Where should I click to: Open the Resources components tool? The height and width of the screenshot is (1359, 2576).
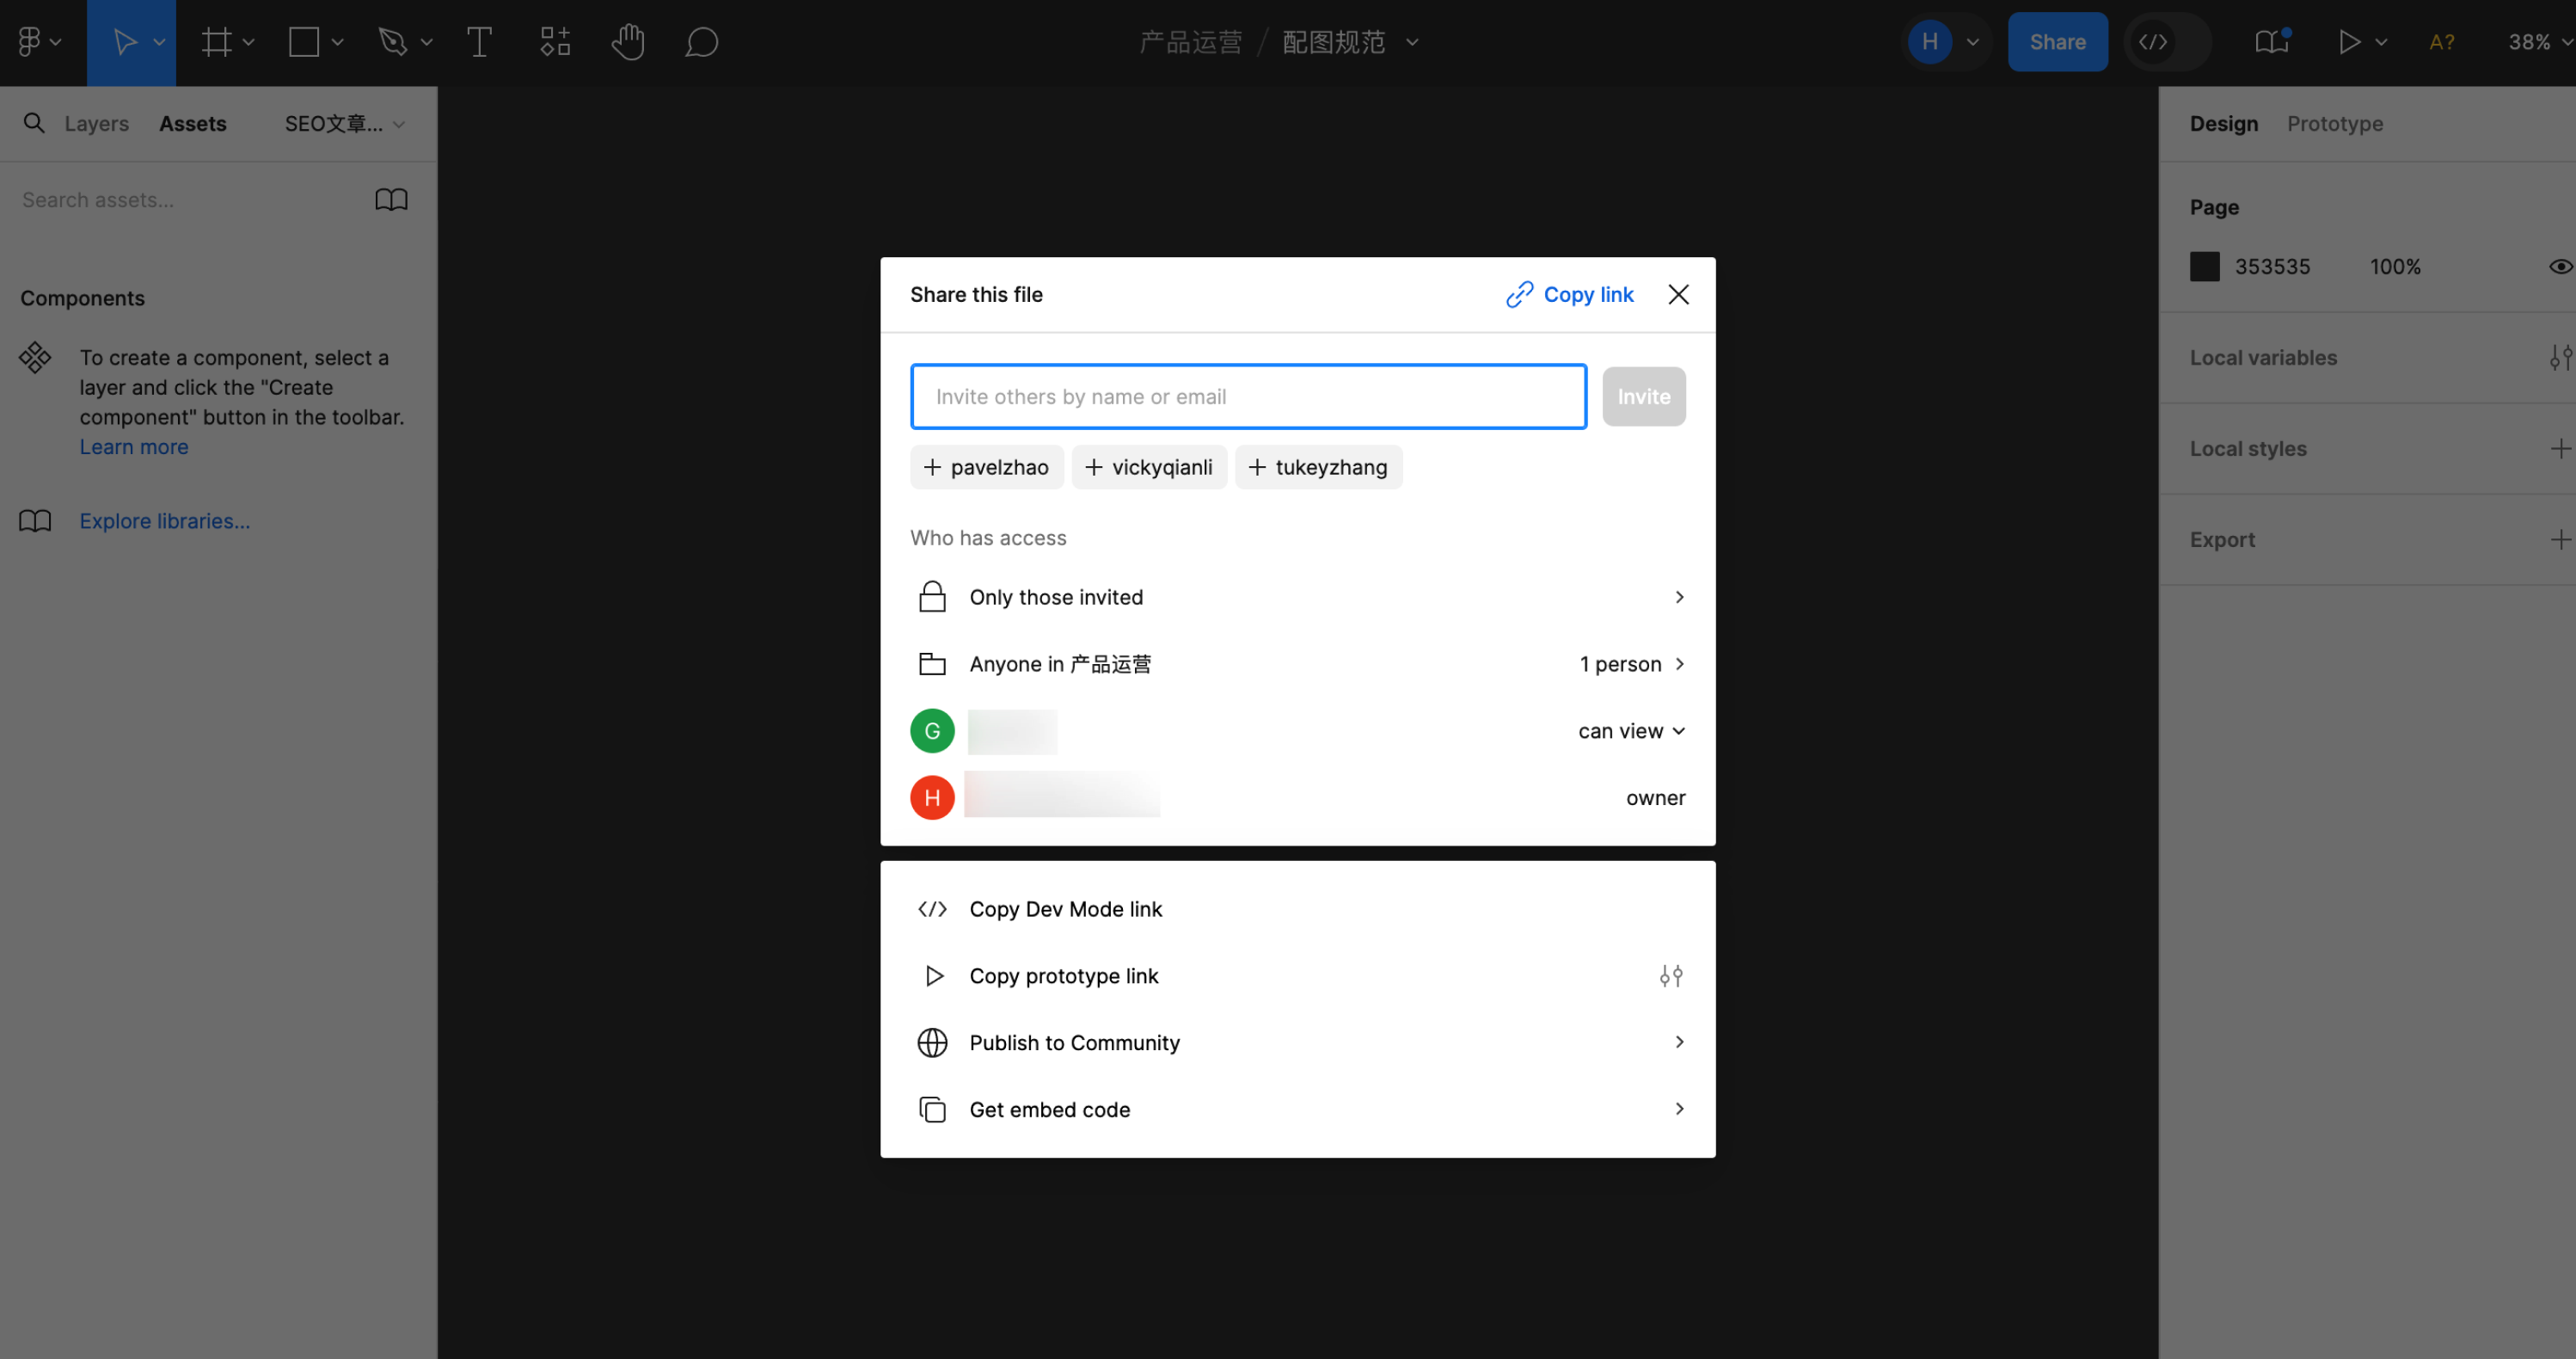(x=555, y=42)
